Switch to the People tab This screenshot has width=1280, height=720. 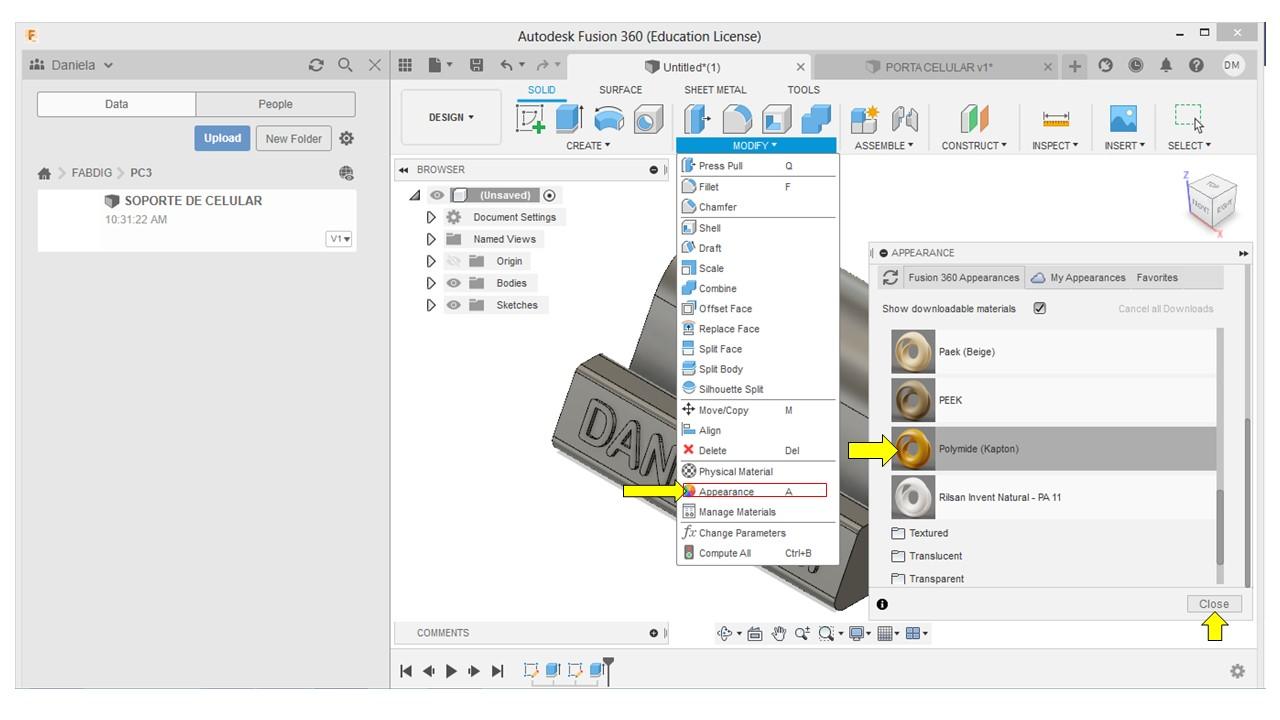click(275, 104)
